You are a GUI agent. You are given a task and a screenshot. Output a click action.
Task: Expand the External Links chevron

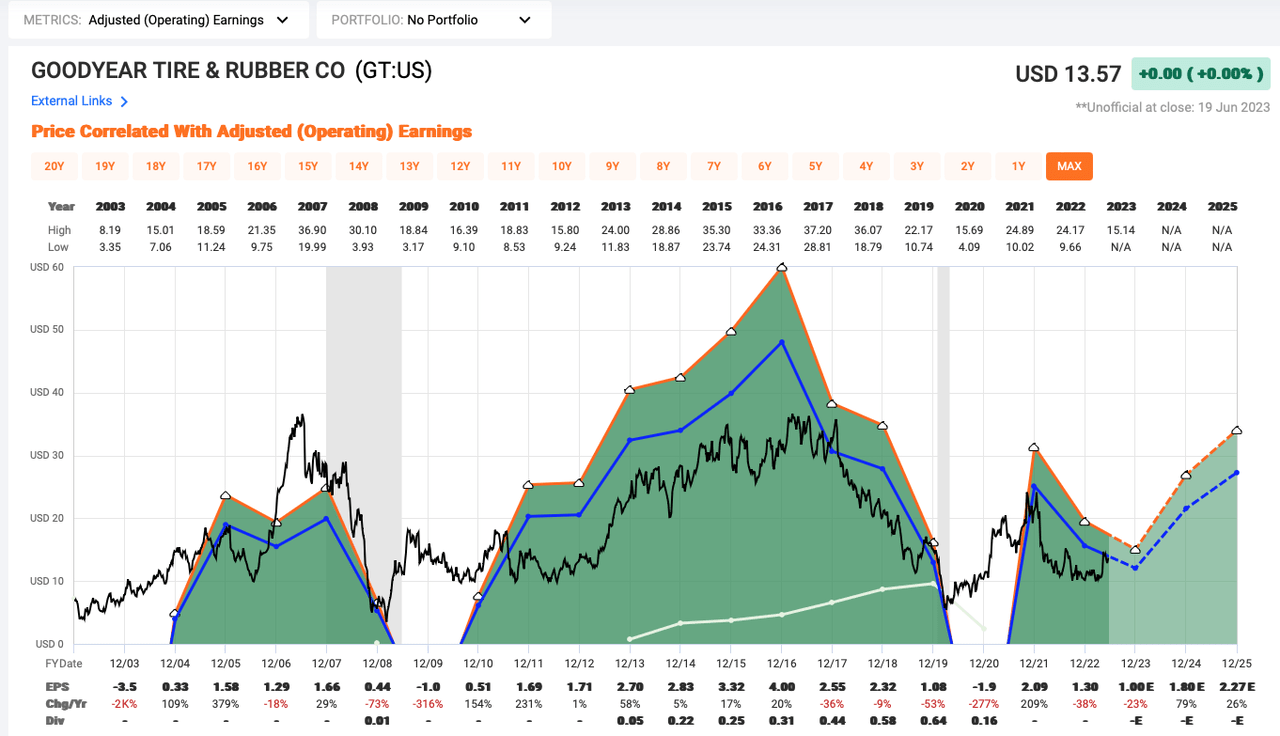coord(124,101)
